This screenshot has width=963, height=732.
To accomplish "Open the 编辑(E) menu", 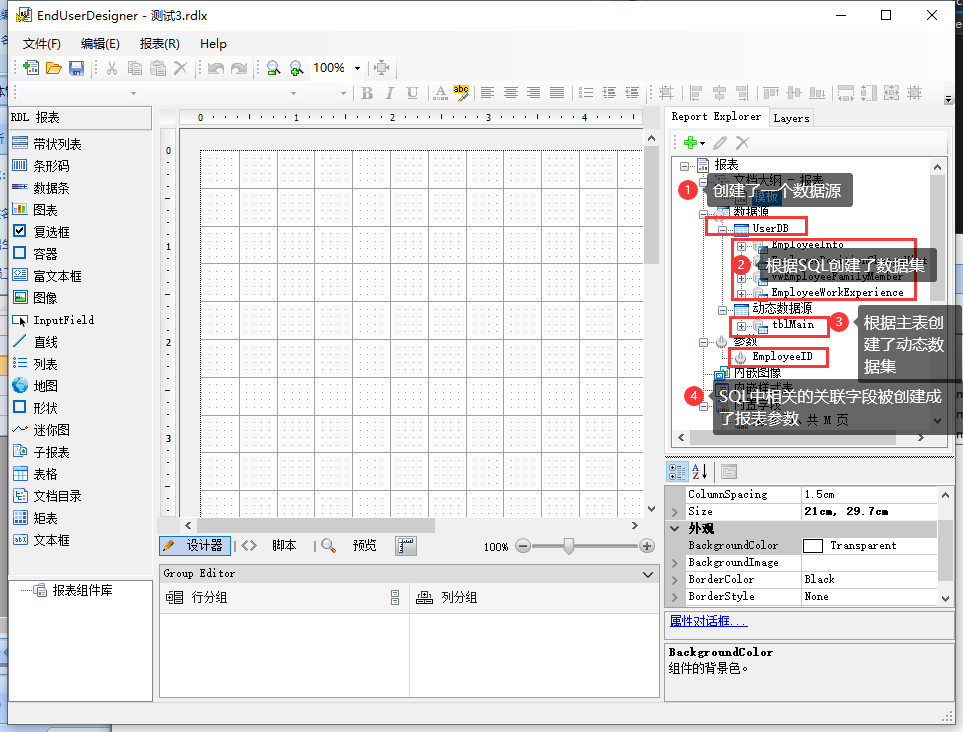I will pyautogui.click(x=100, y=44).
